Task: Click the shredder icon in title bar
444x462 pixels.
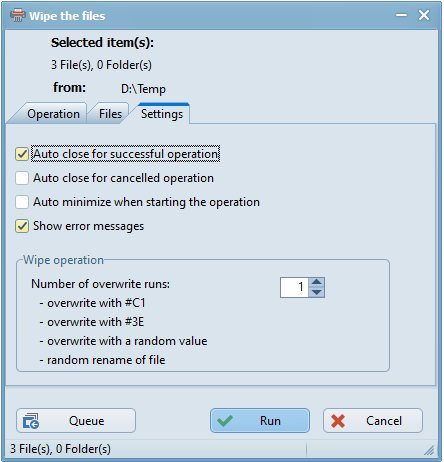Action: tap(18, 15)
